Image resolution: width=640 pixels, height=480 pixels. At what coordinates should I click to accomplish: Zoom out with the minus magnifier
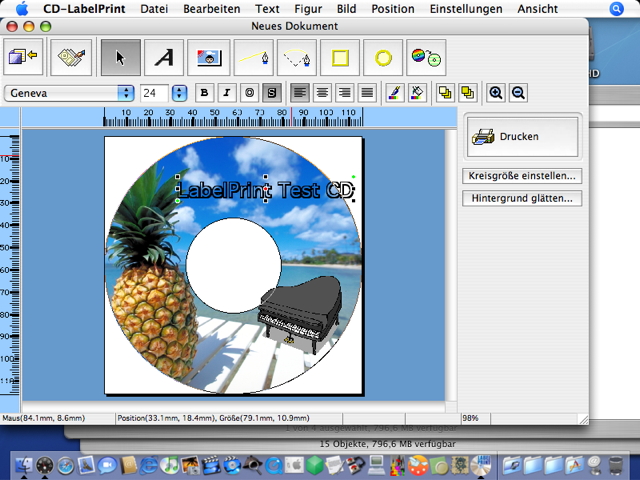pyautogui.click(x=518, y=93)
